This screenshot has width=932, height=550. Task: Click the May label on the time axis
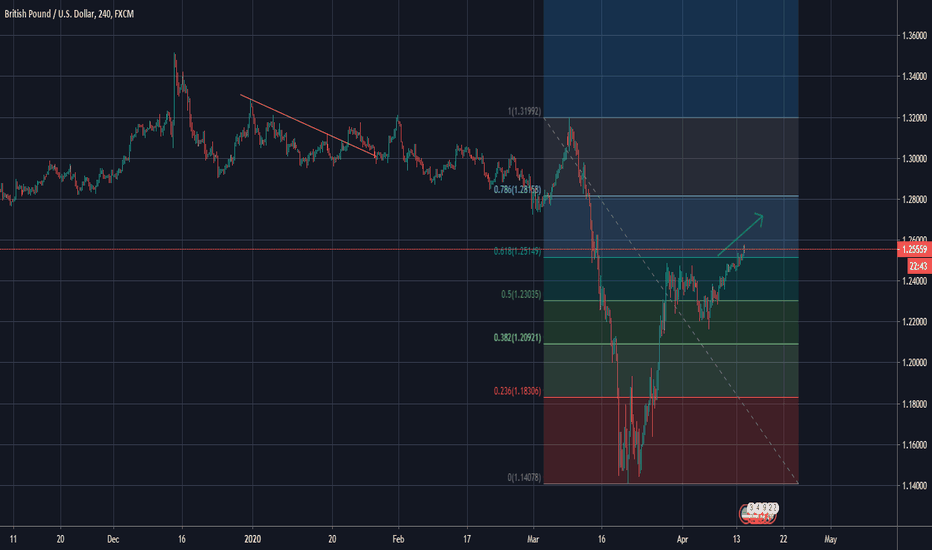pyautogui.click(x=830, y=539)
